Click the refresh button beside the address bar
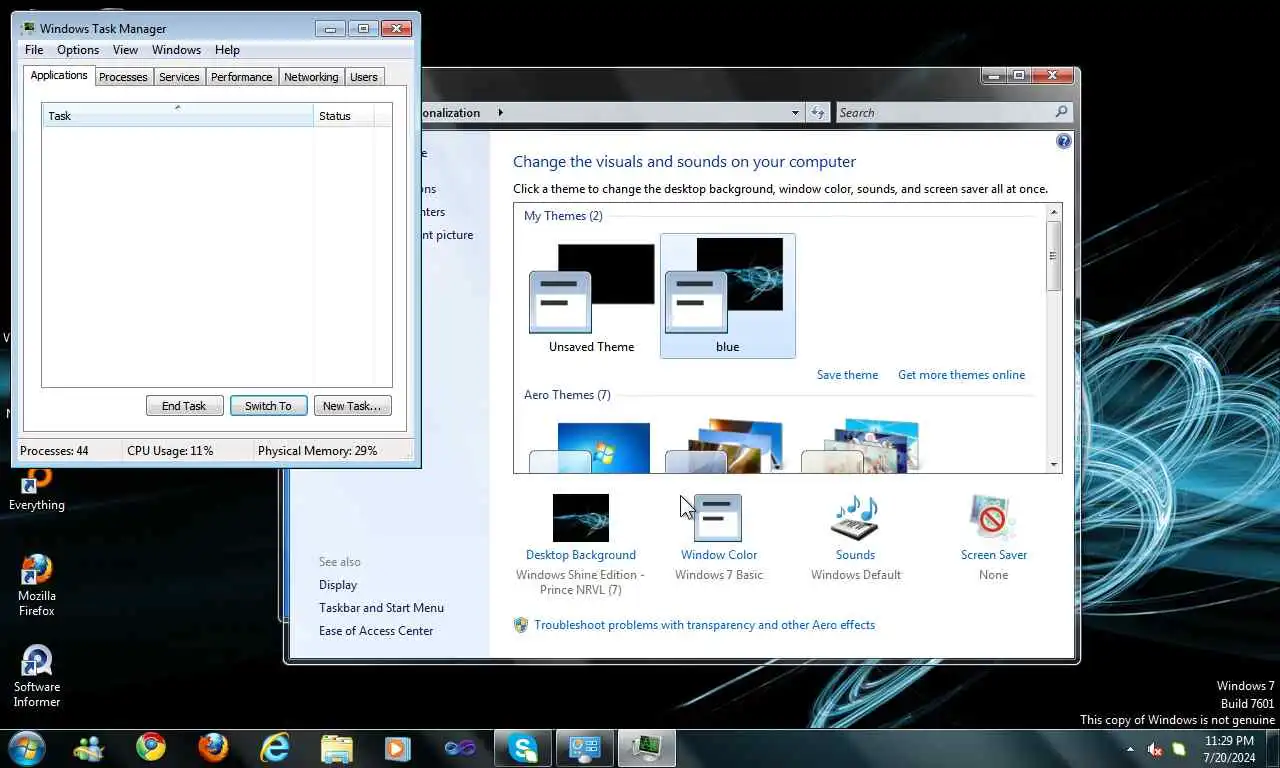1280x768 pixels. pos(819,113)
